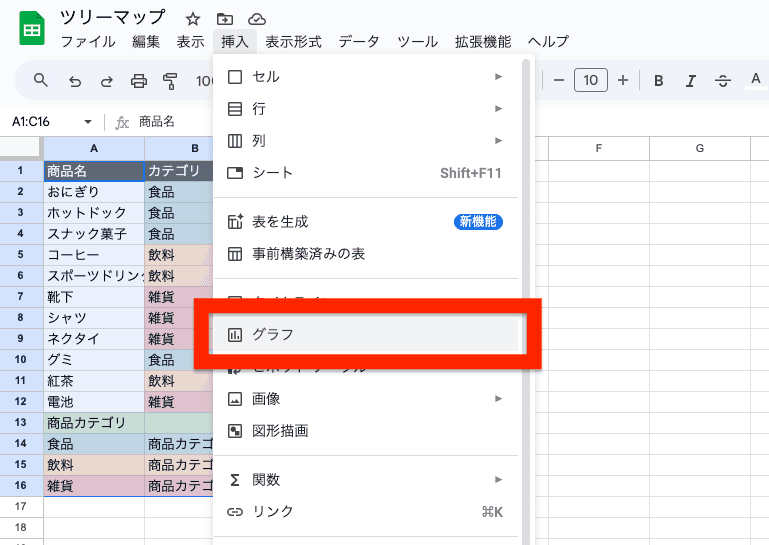Click the cloud save status icon
The height and width of the screenshot is (545, 769).
pos(256,19)
